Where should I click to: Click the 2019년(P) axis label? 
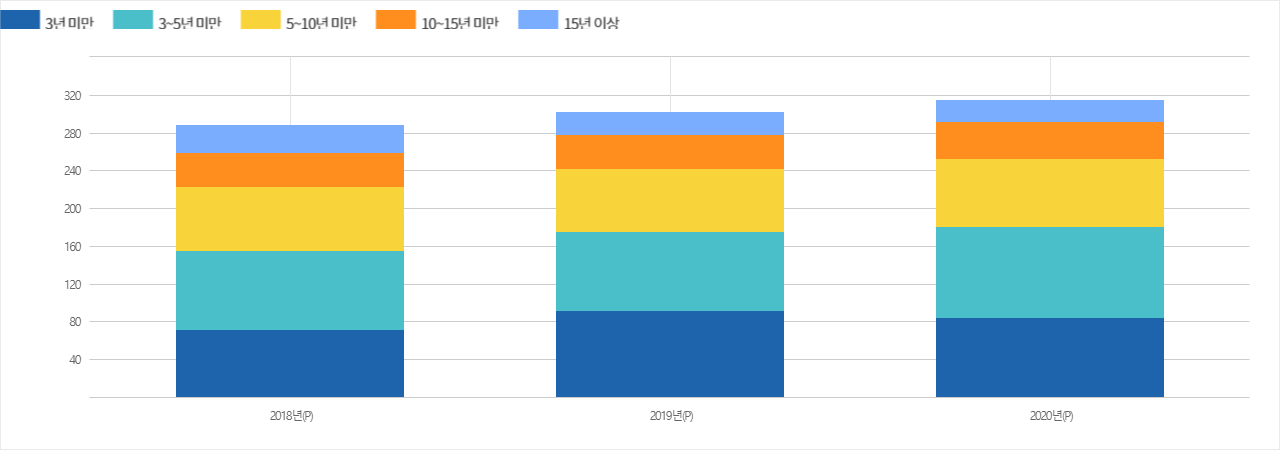[671, 416]
